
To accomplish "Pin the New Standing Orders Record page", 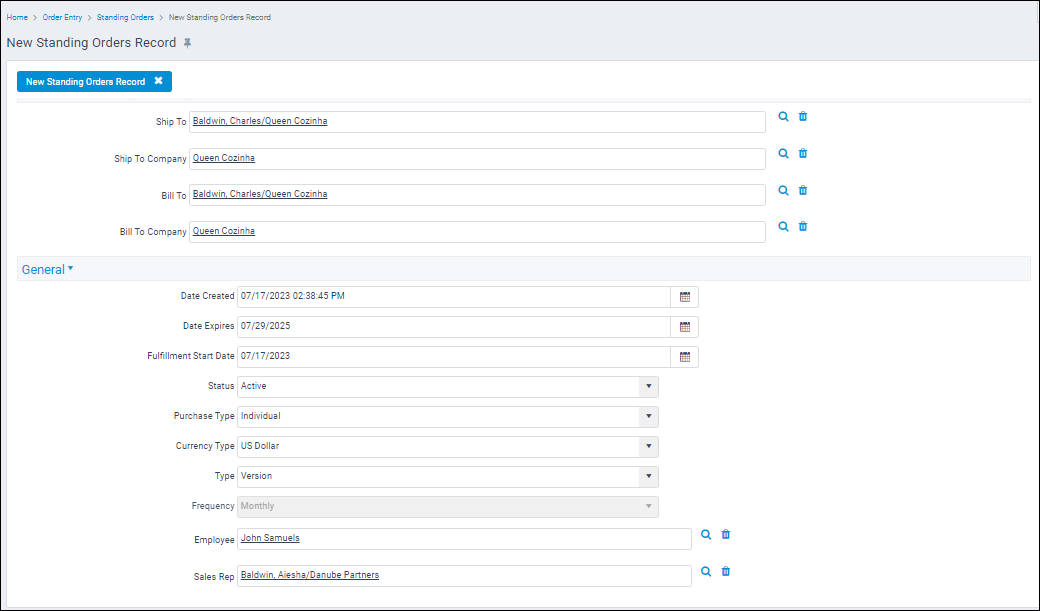I will [x=189, y=43].
